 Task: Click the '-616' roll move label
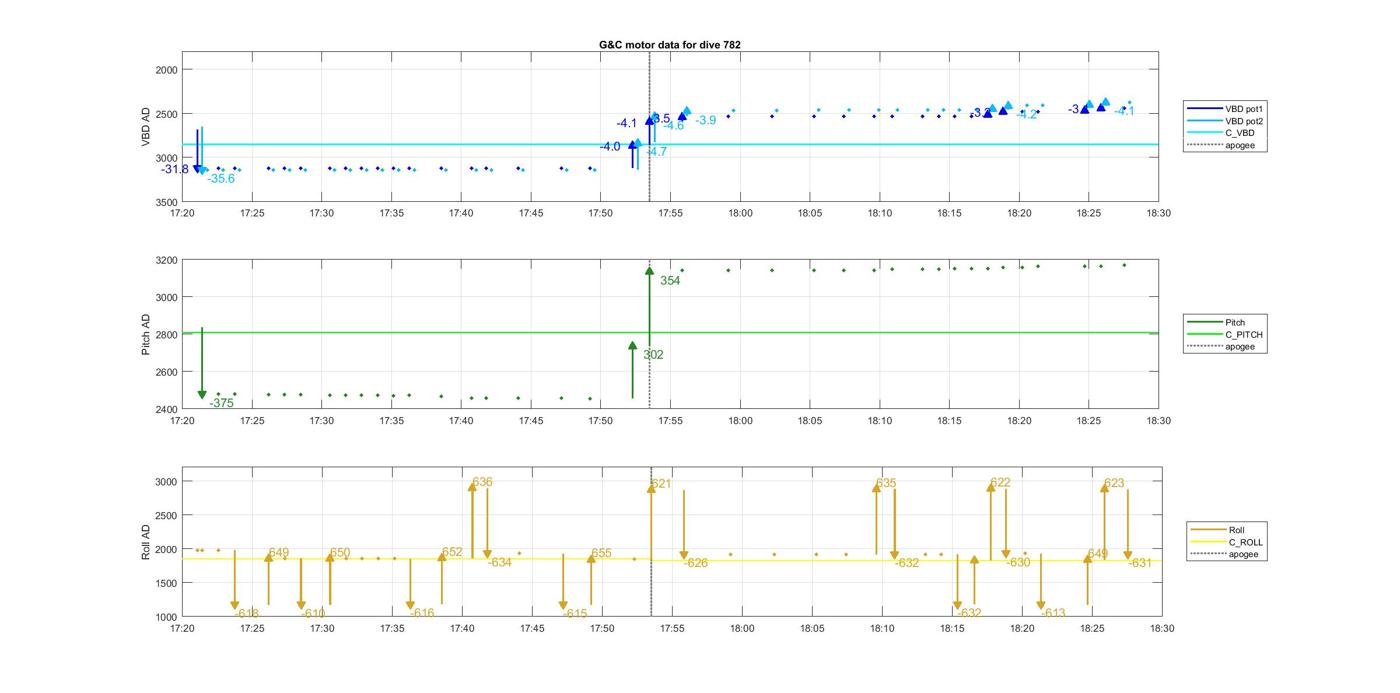tap(422, 614)
